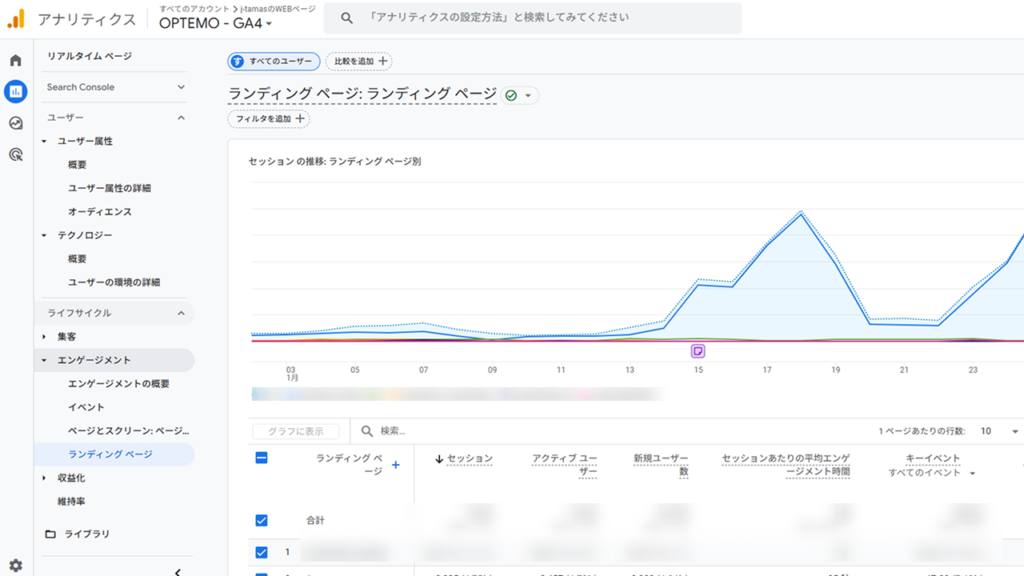Open the Reports icon in the sidebar
This screenshot has width=1024, height=576.
pyautogui.click(x=14, y=92)
